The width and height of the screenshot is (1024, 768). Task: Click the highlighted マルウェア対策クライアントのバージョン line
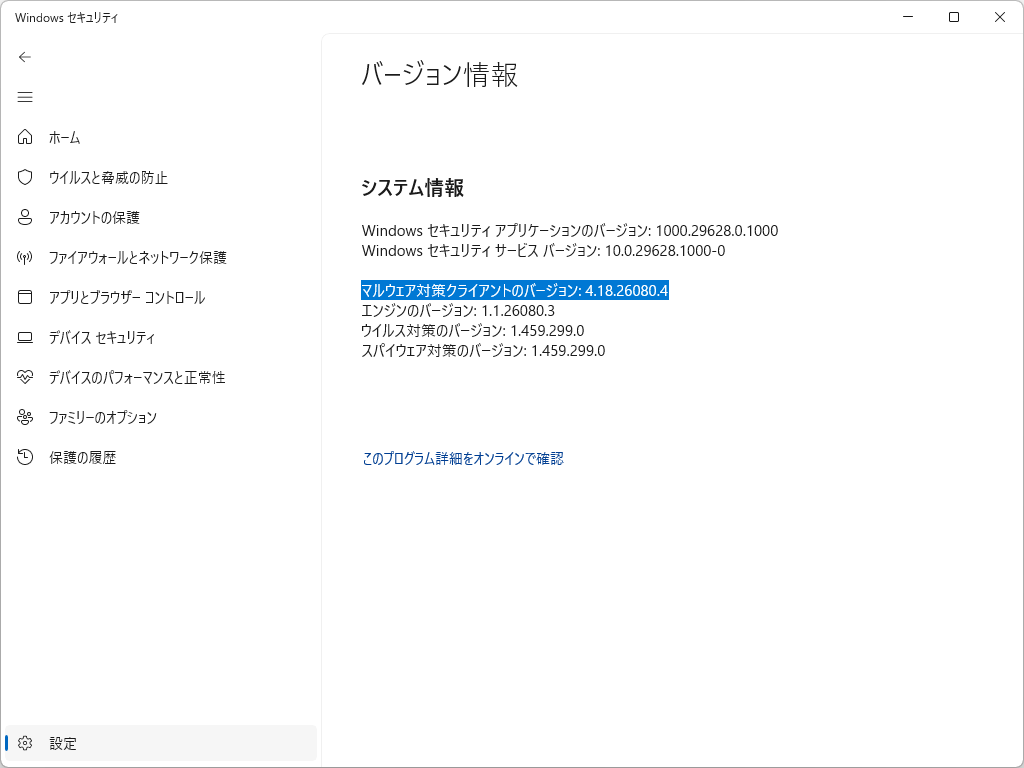515,291
